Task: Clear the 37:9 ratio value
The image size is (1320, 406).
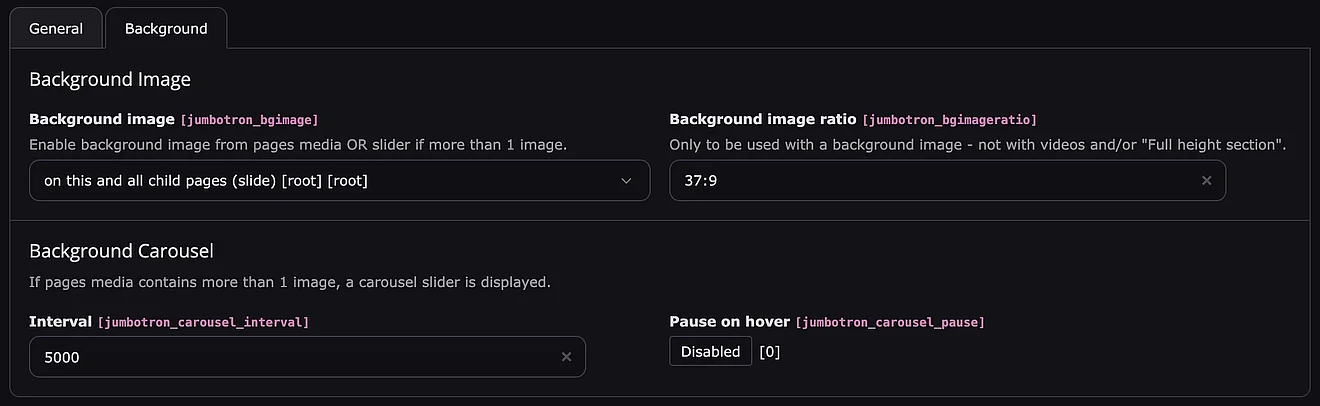Action: point(1206,181)
